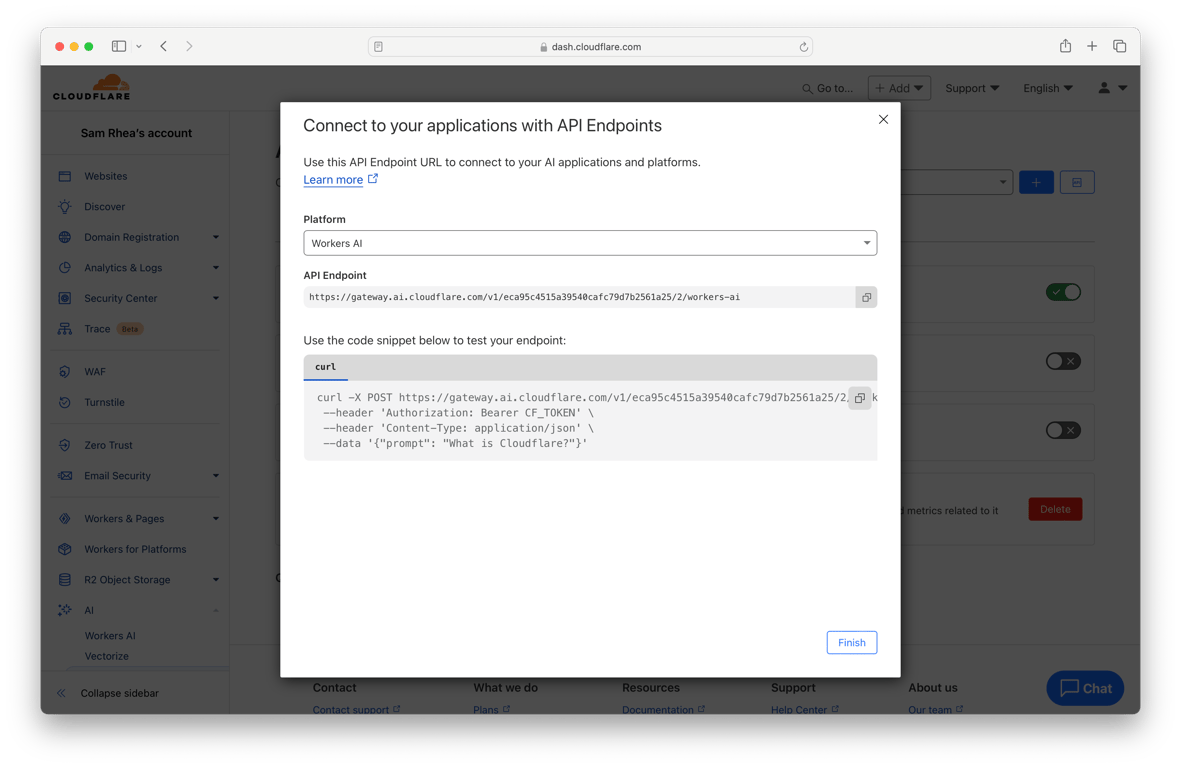The height and width of the screenshot is (768, 1181).
Task: Turn off the green enabled toggle
Action: pos(1063,292)
